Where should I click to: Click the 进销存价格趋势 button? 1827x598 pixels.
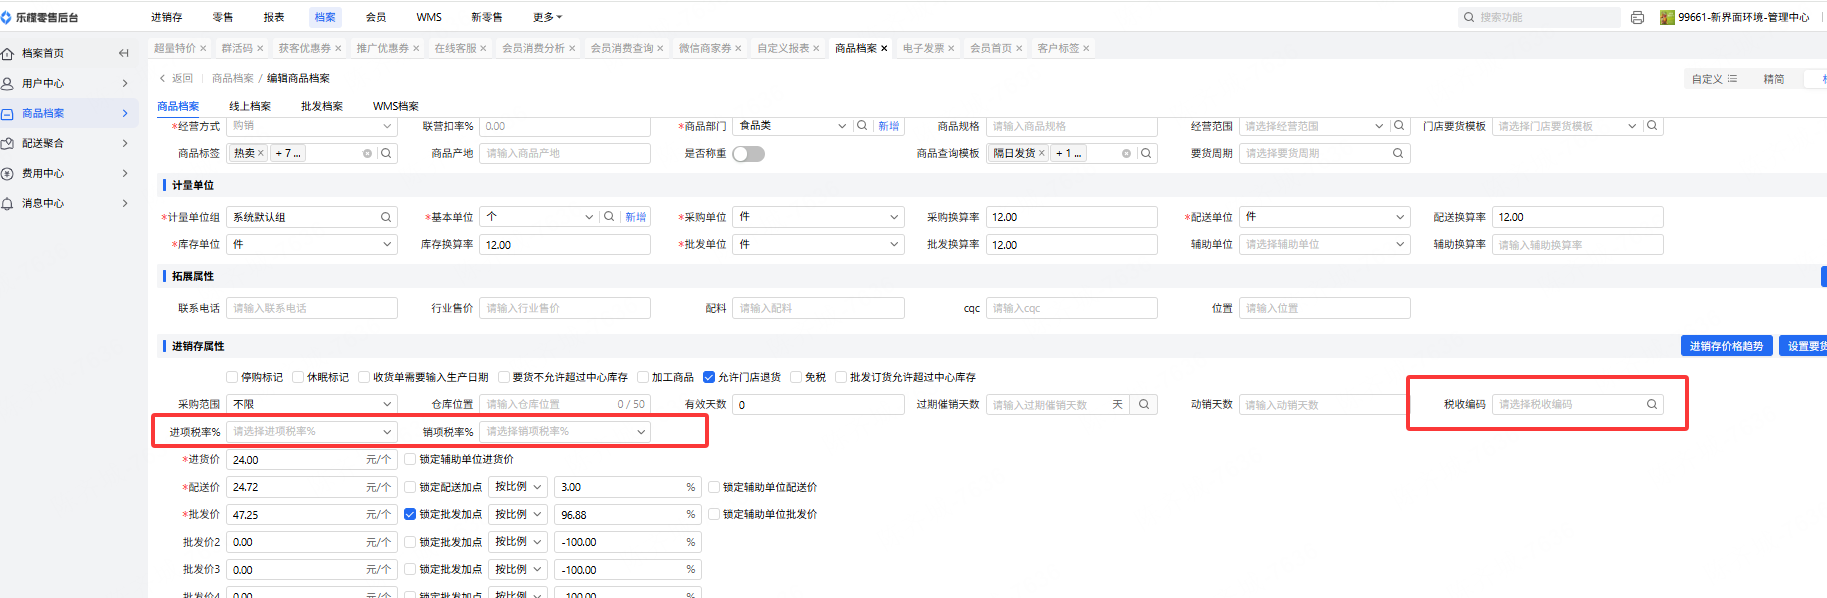point(1727,346)
